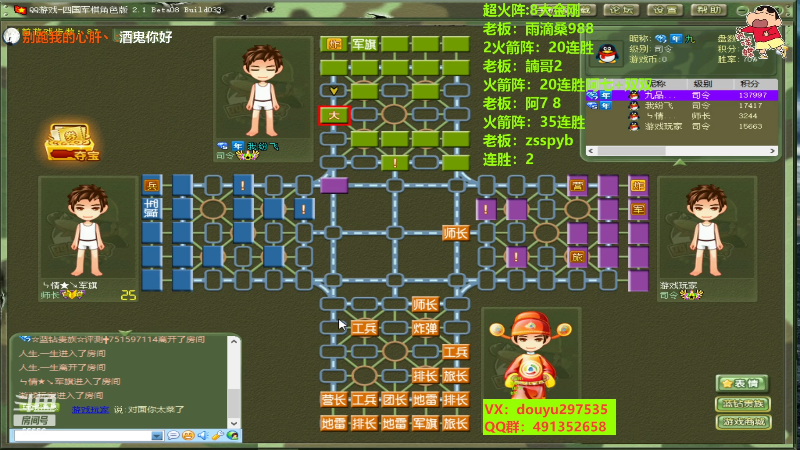This screenshot has width=800, height=450.
Task: Click the wrench tool icon in chat bar
Action: tap(218, 435)
